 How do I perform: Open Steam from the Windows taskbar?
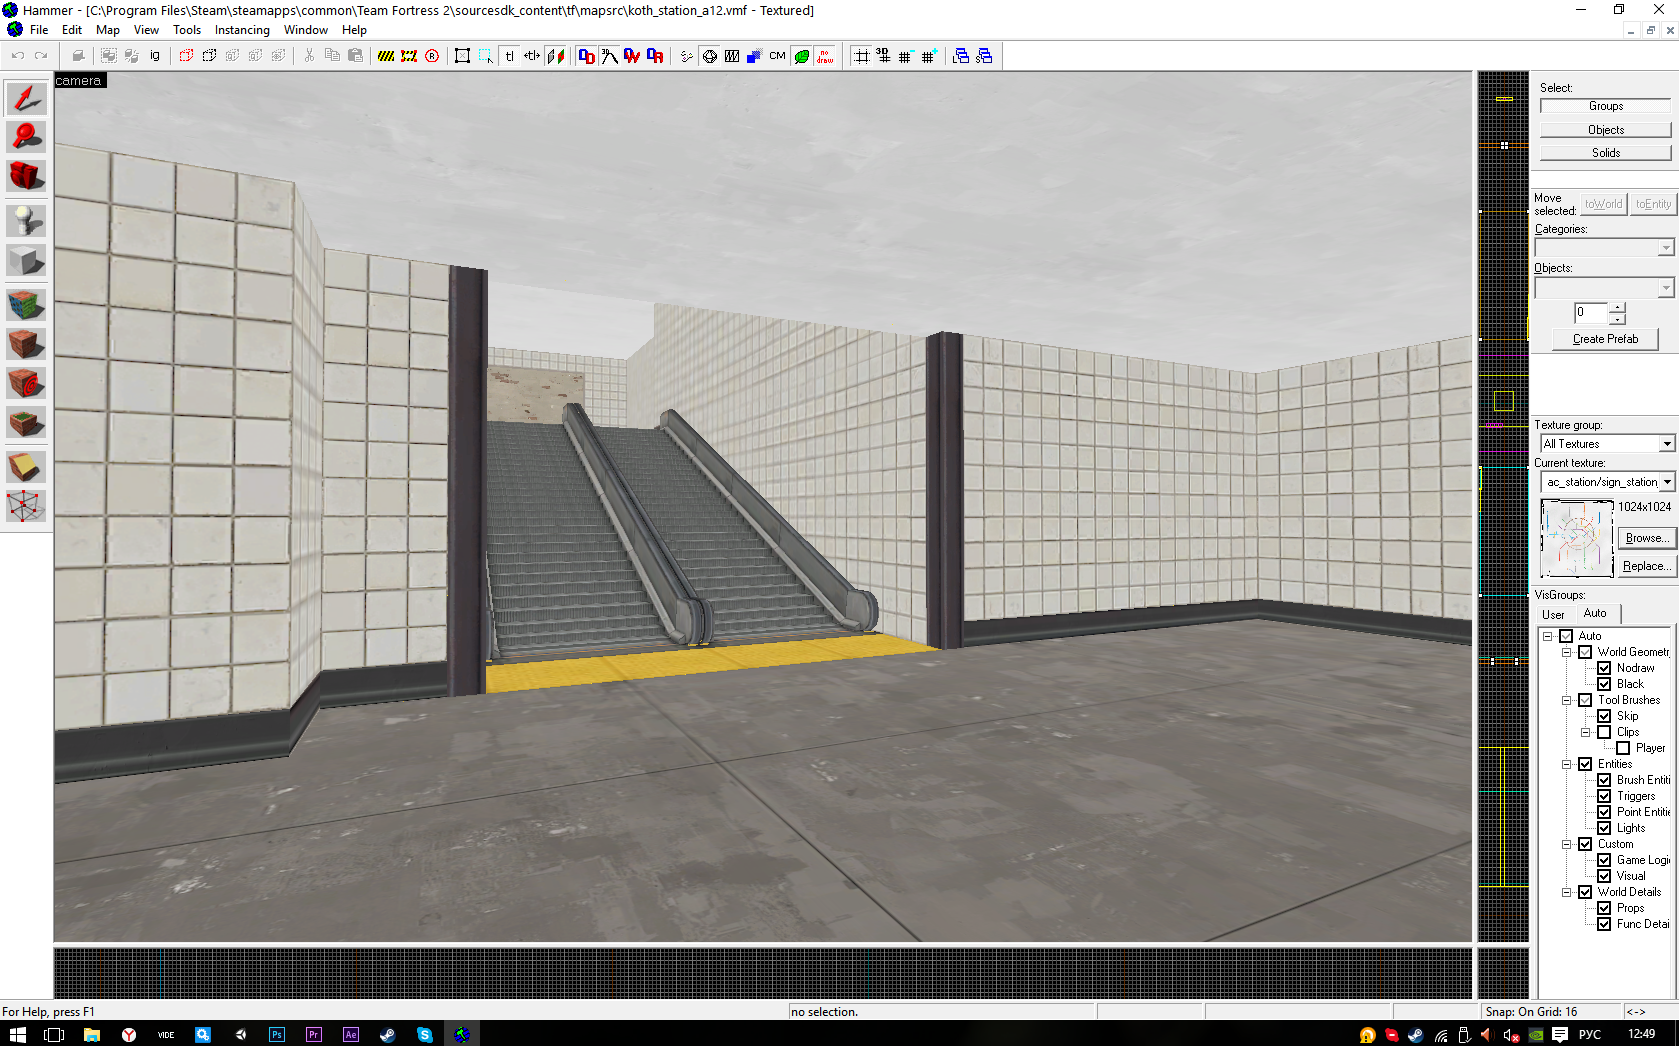pyautogui.click(x=387, y=1034)
